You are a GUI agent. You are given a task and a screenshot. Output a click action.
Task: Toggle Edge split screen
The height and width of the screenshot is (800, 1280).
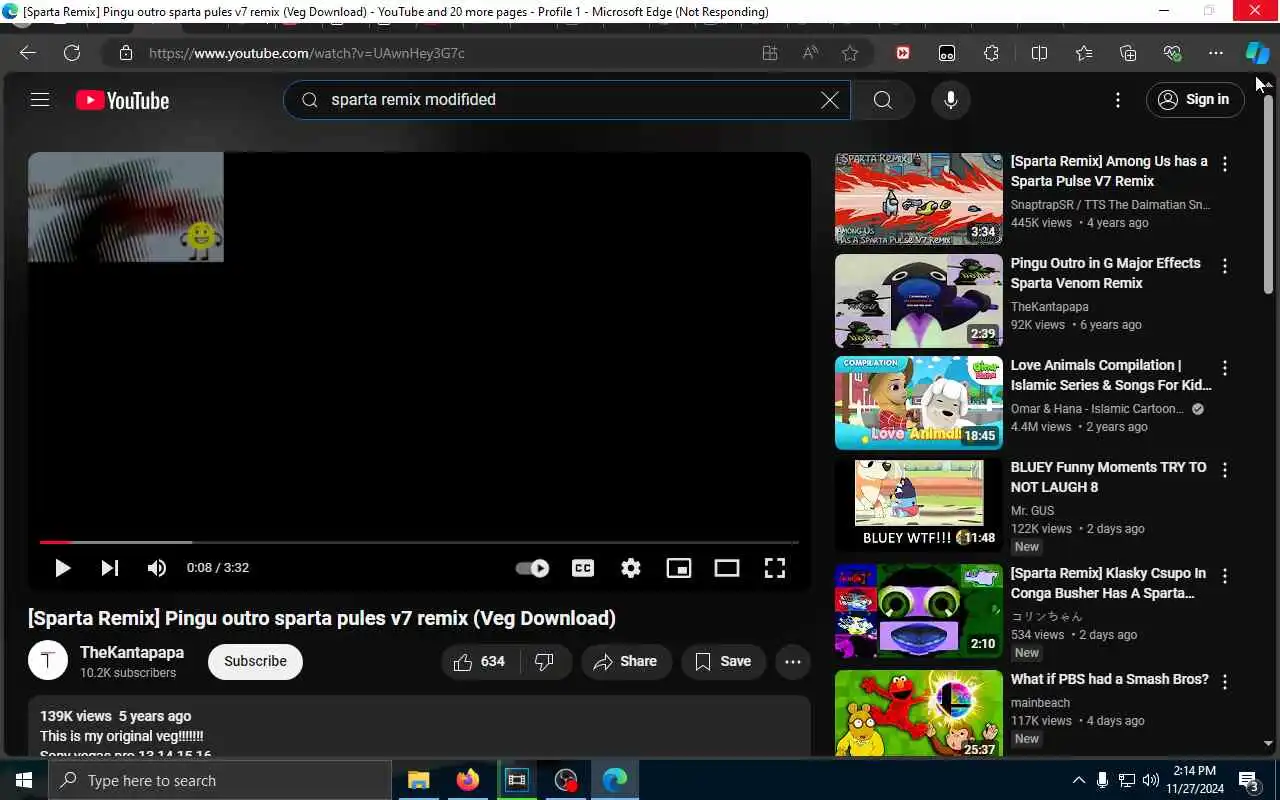tap(1039, 53)
